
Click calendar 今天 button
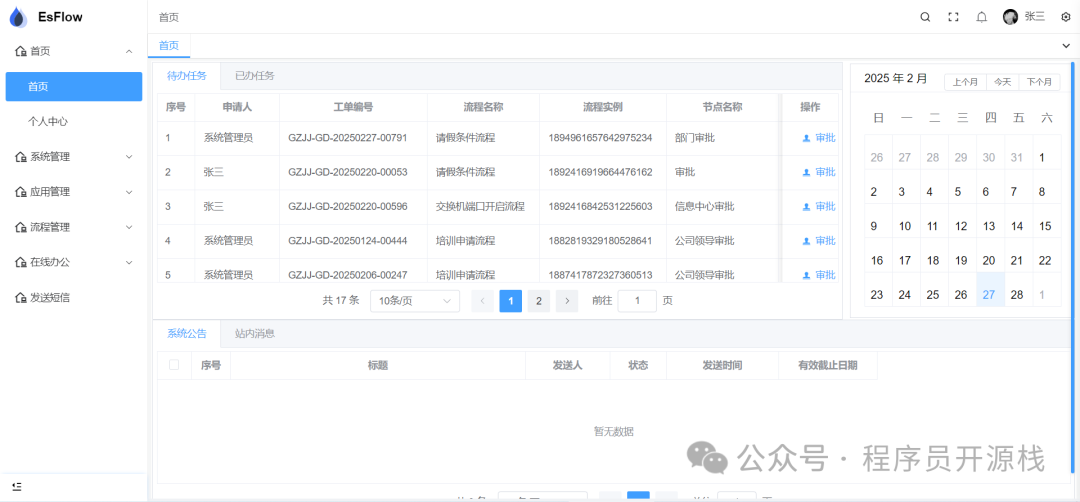coord(1002,82)
